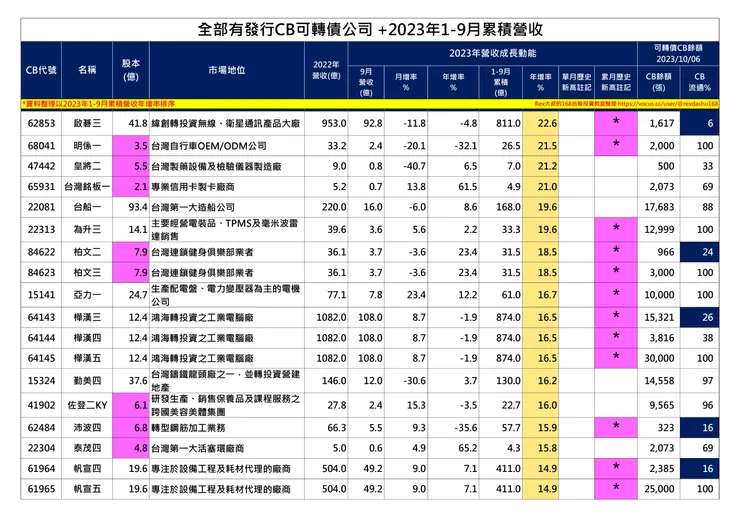
Task: Select CB code 15141
Action: pyautogui.click(x=41, y=295)
